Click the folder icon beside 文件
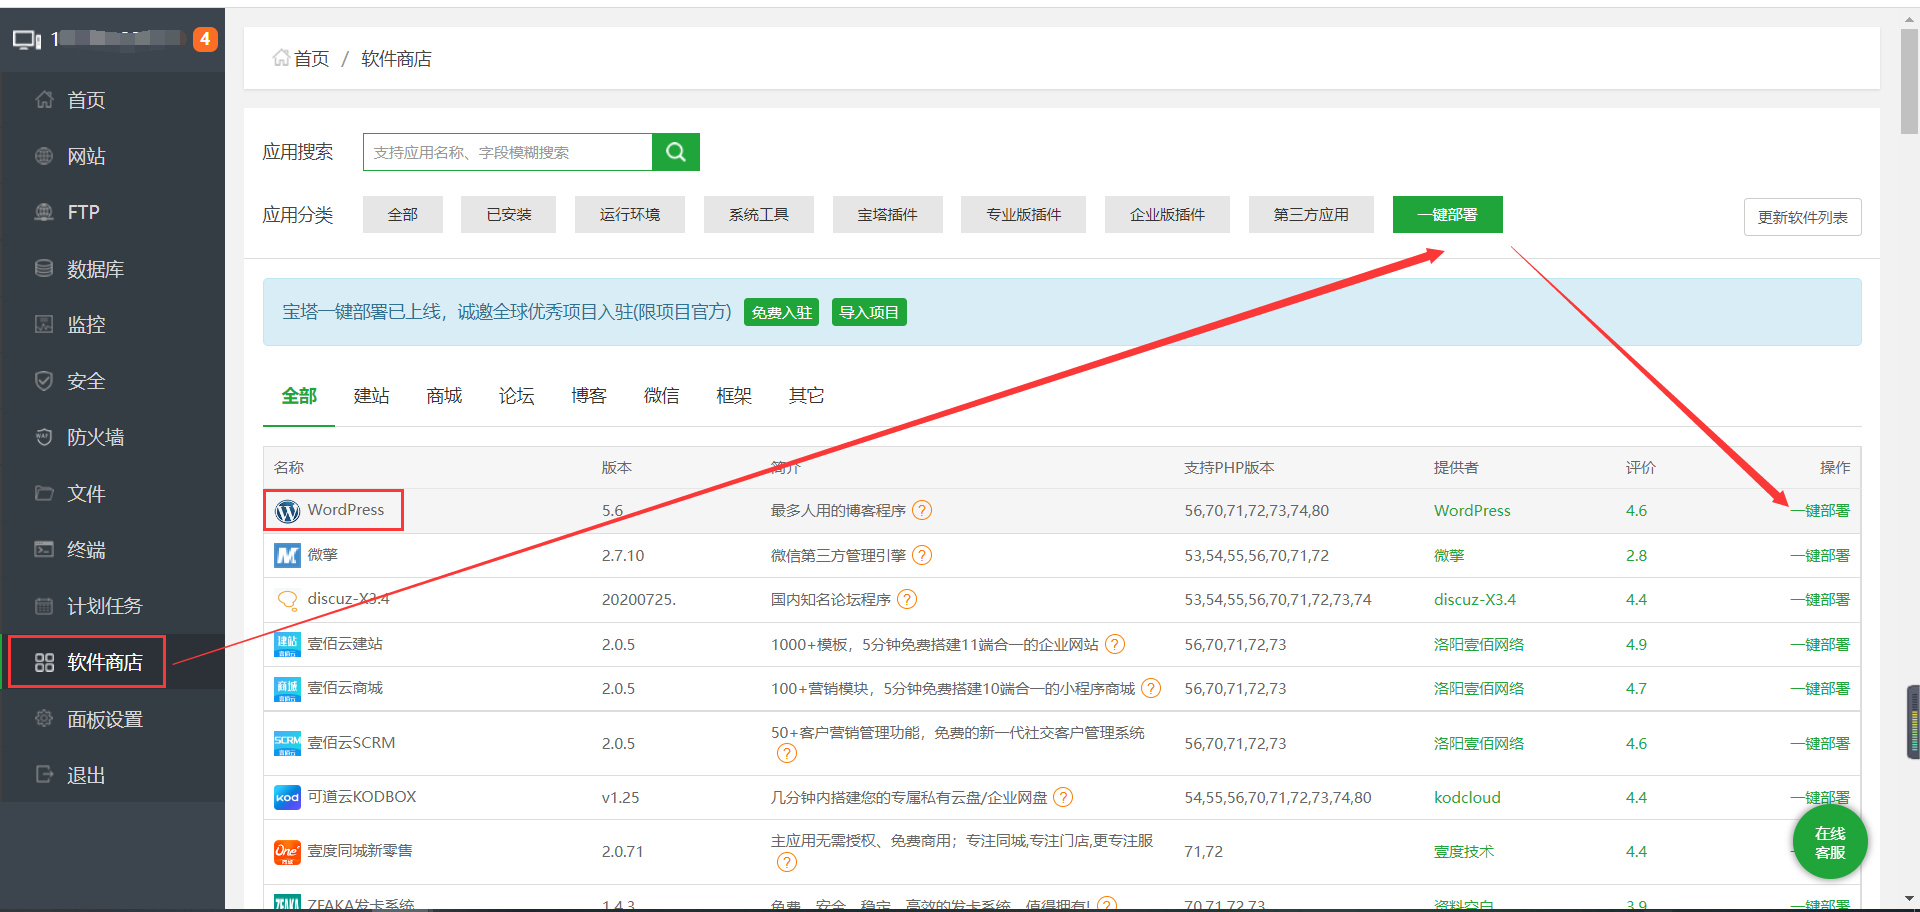The height and width of the screenshot is (912, 1920). [x=44, y=493]
